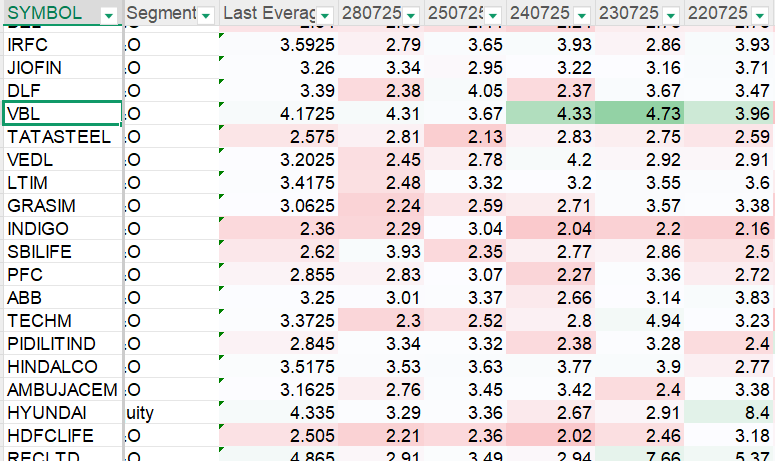Select the INDIGO symbol cell

click(x=62, y=228)
